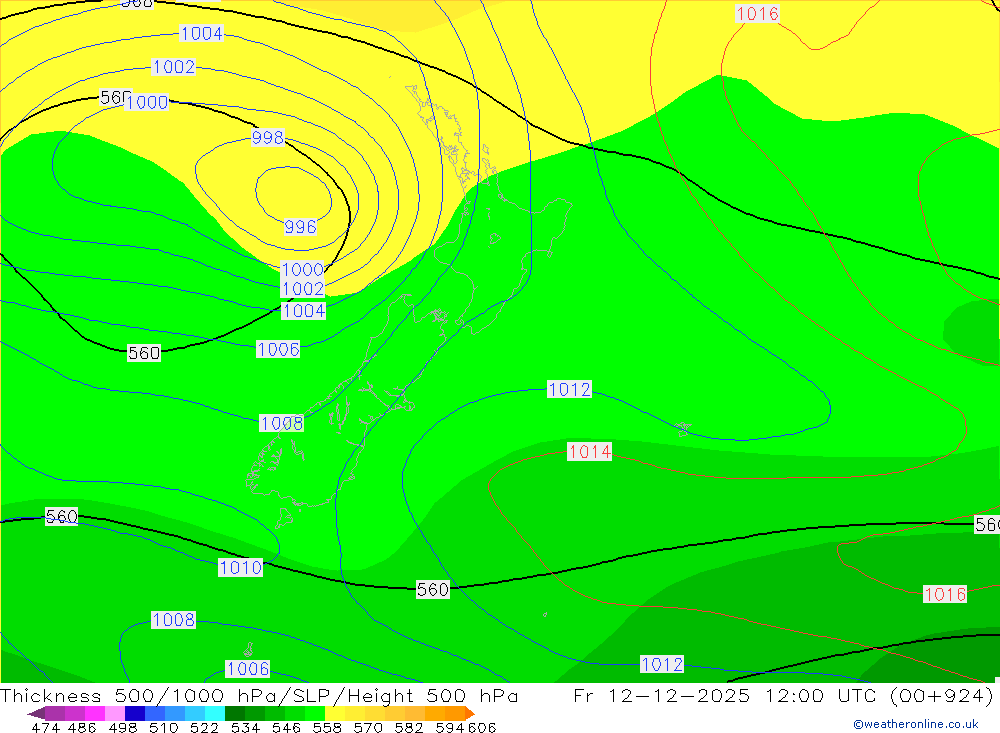Click the 996 low pressure label
The height and width of the screenshot is (733, 1000).
(x=300, y=226)
